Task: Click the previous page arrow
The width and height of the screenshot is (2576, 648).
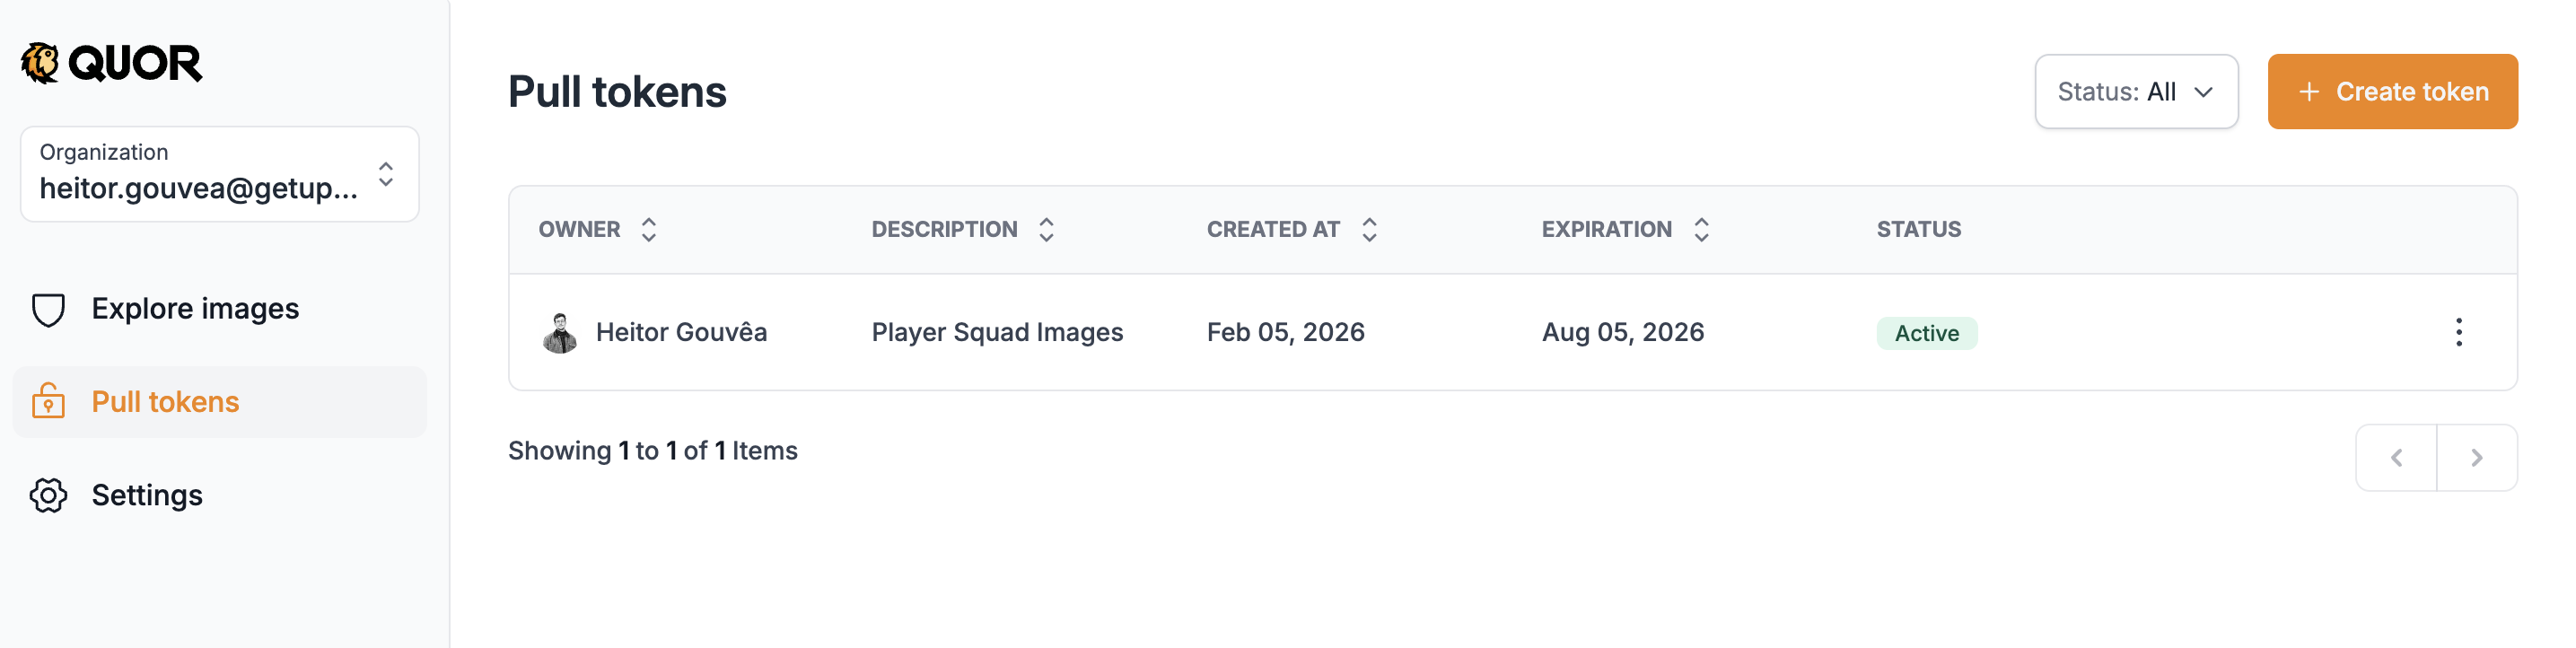Action: (2396, 457)
